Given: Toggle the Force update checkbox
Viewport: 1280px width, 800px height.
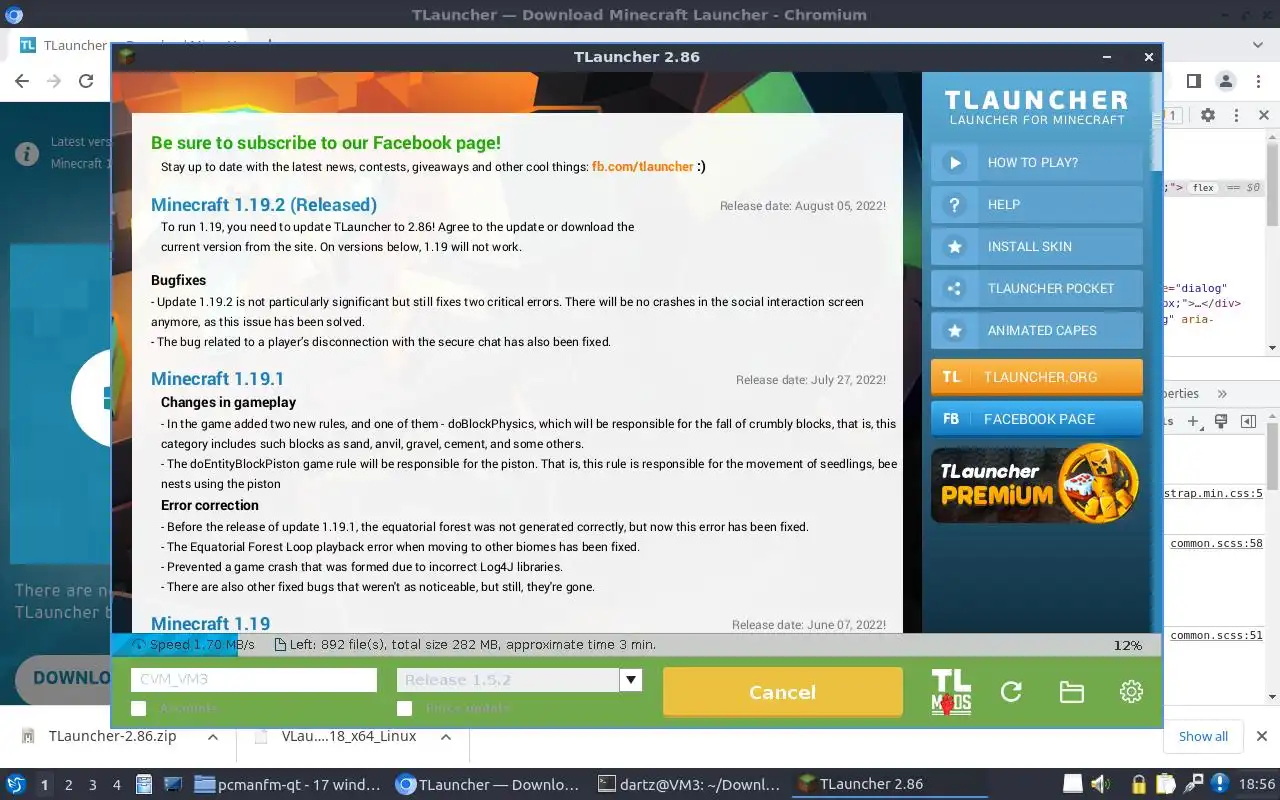Looking at the screenshot, I should pos(405,708).
